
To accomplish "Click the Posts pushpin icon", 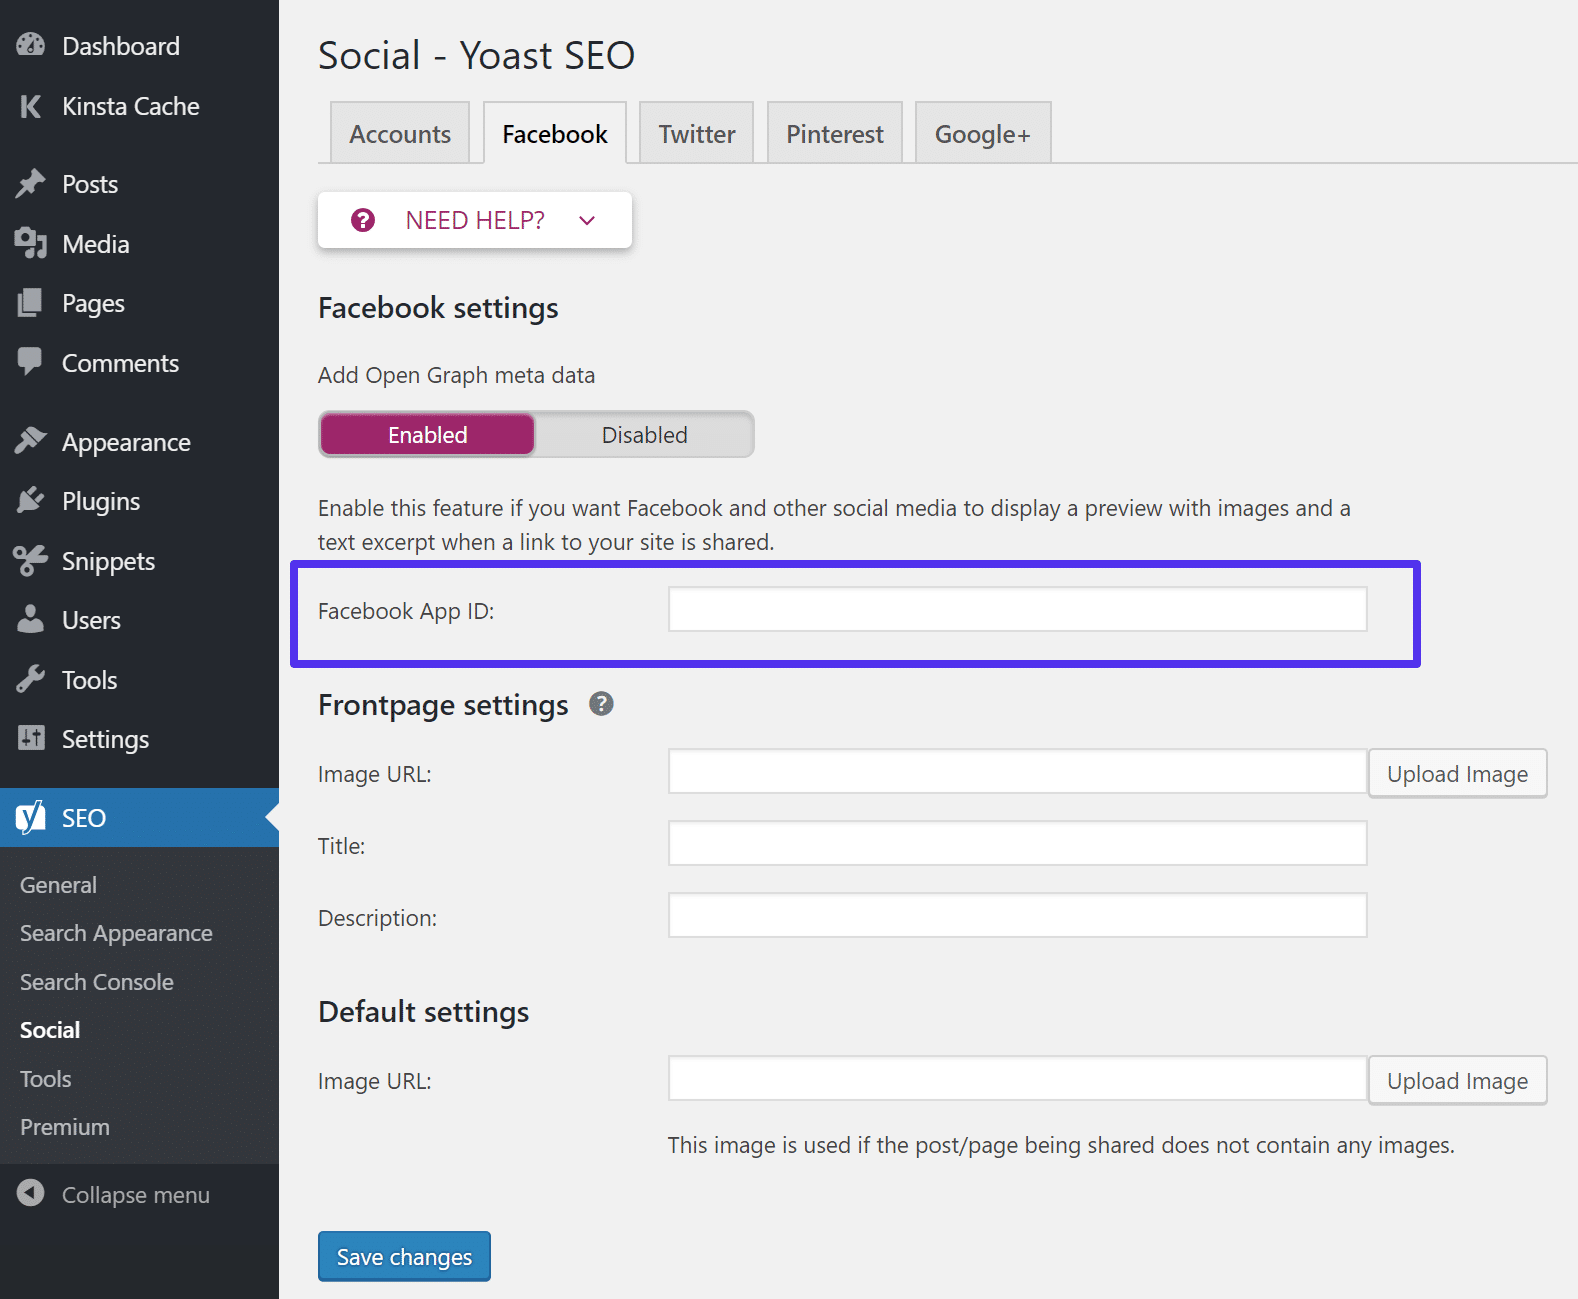I will tap(31, 184).
